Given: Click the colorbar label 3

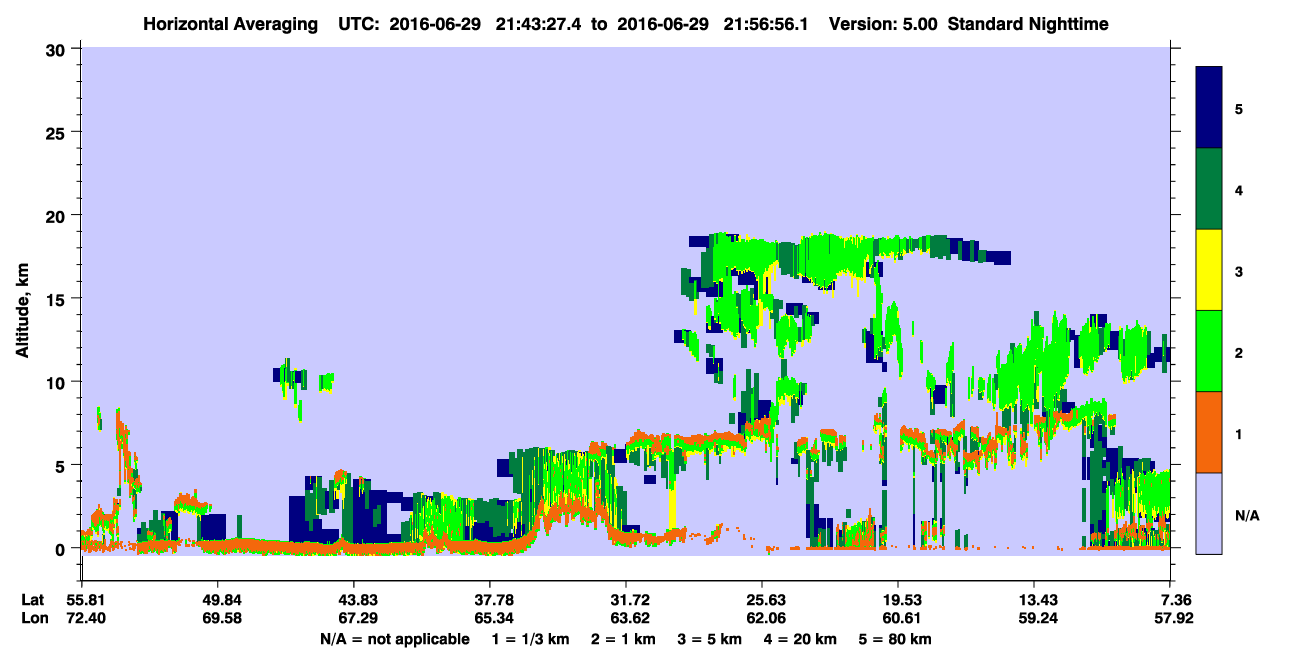Looking at the screenshot, I should [x=1238, y=271].
